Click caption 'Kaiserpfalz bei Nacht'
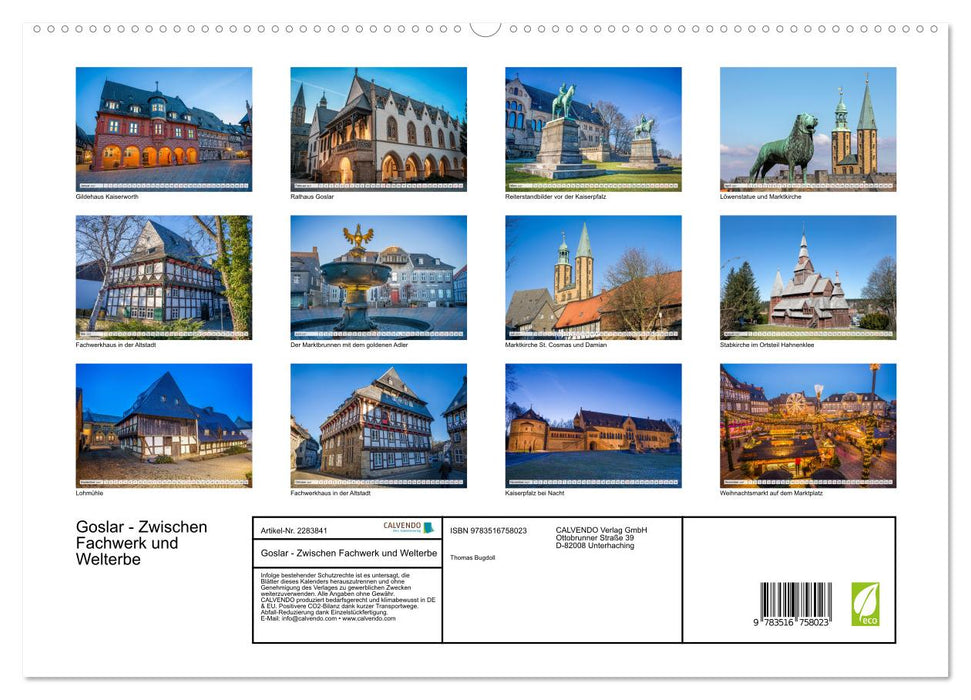The height and width of the screenshot is (700, 971). 534,494
